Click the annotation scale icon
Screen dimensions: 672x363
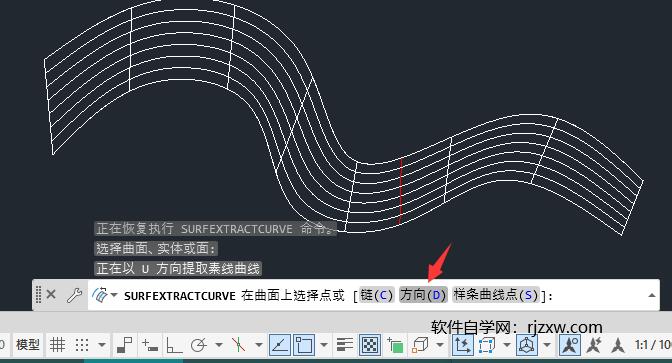(618, 345)
